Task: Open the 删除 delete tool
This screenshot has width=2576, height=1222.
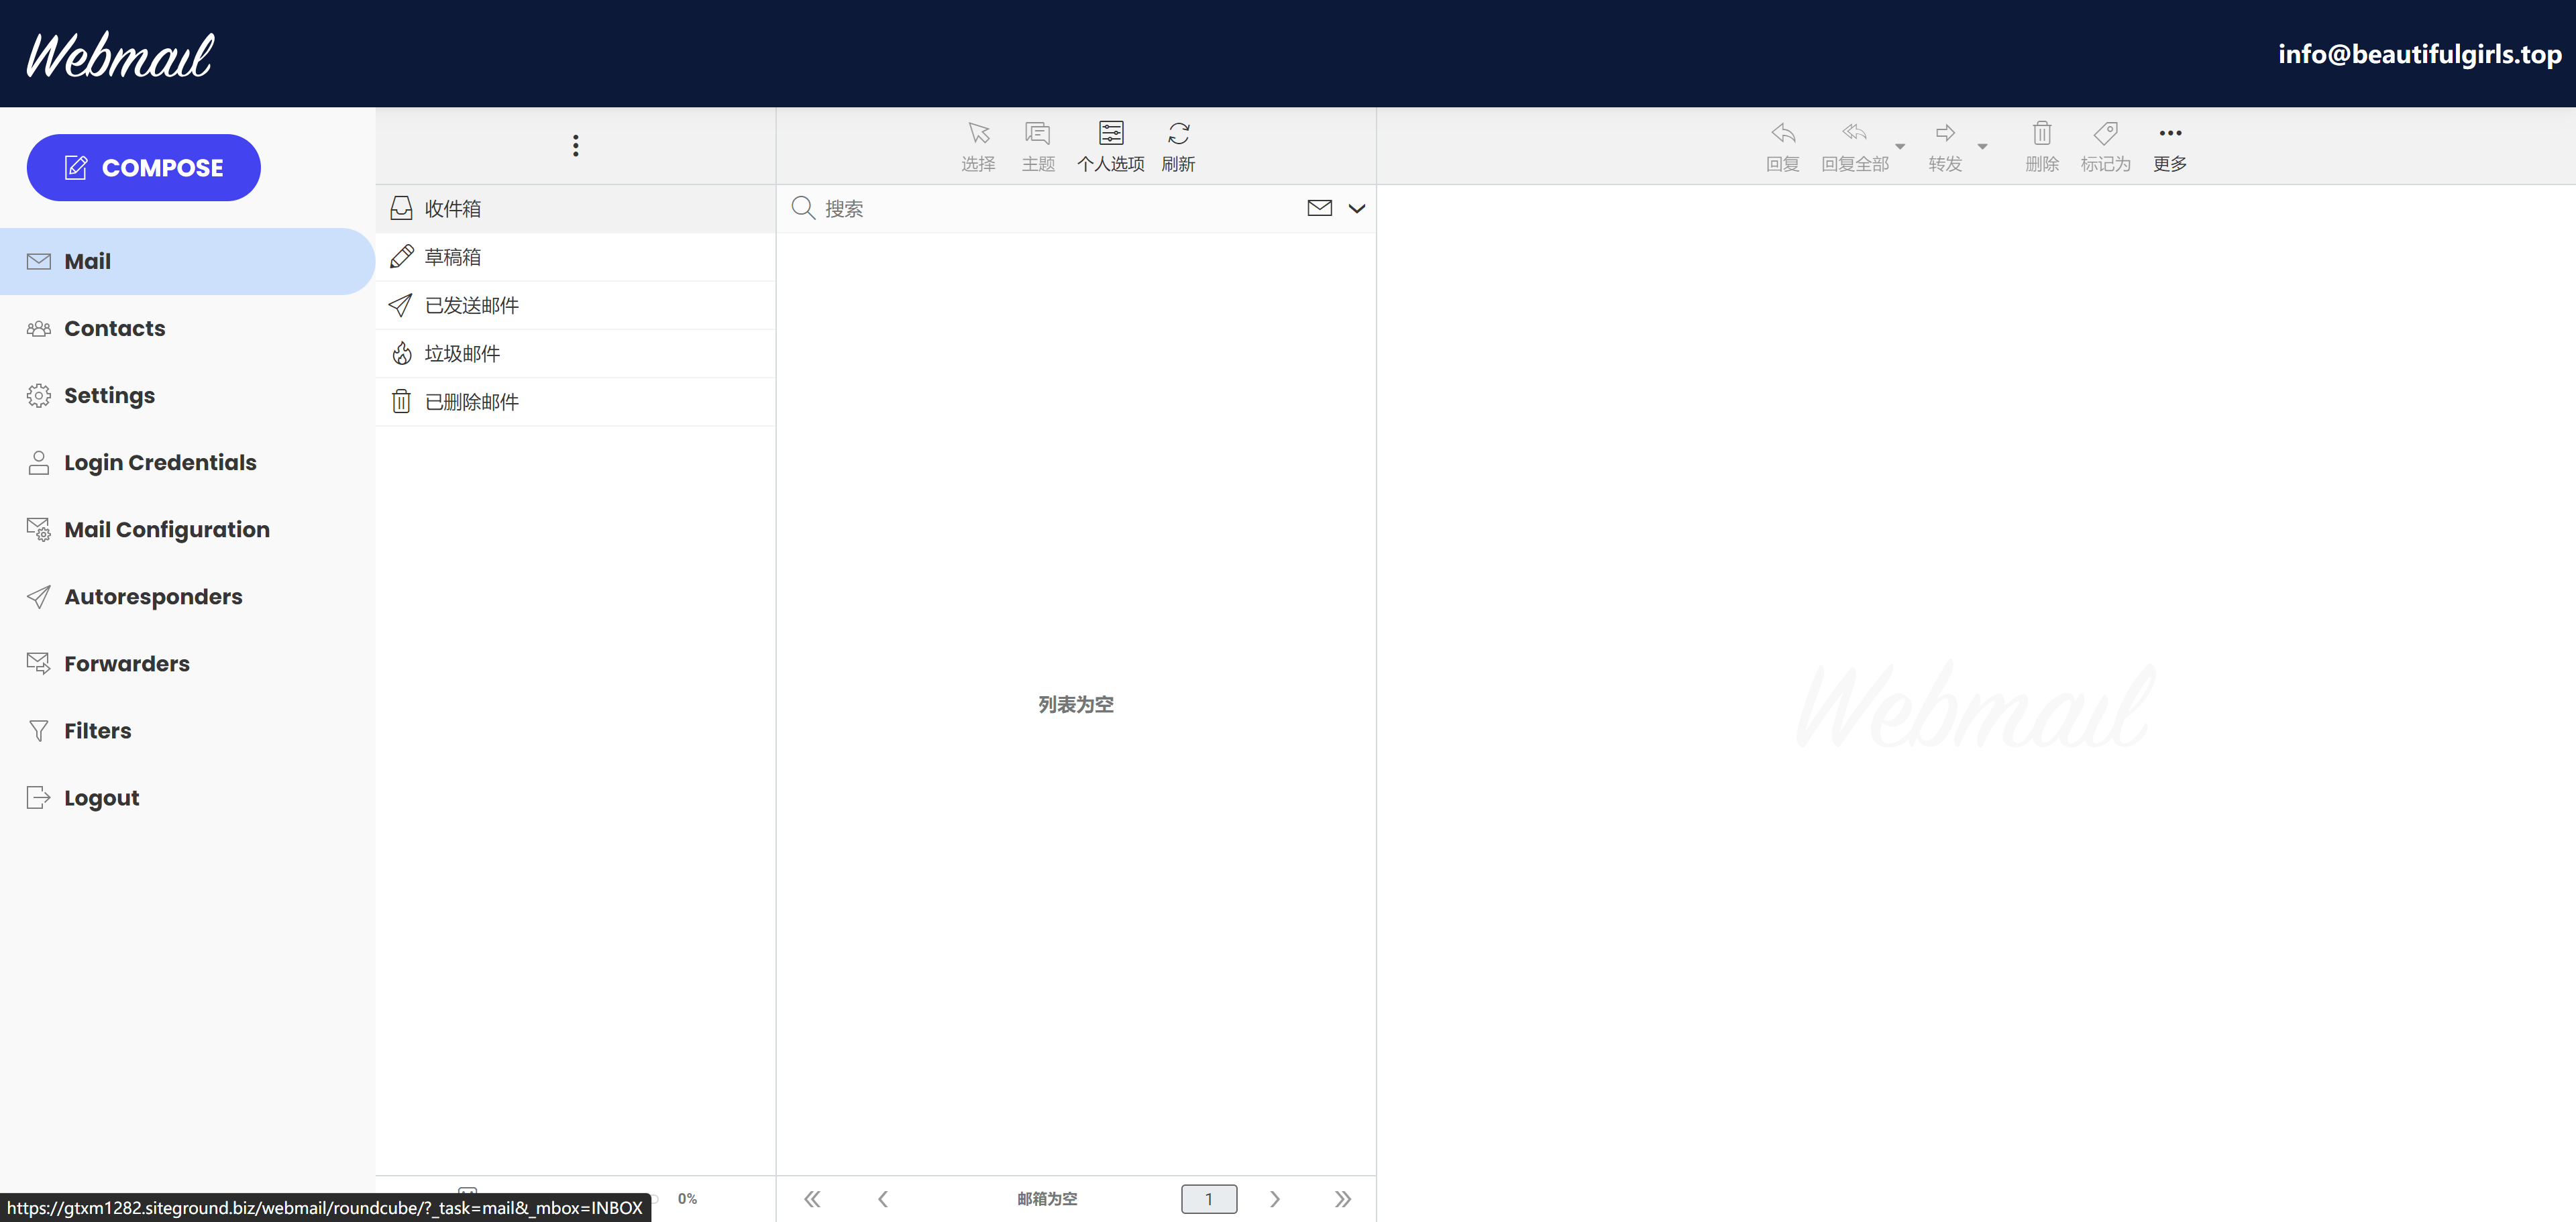Action: pos(2041,145)
